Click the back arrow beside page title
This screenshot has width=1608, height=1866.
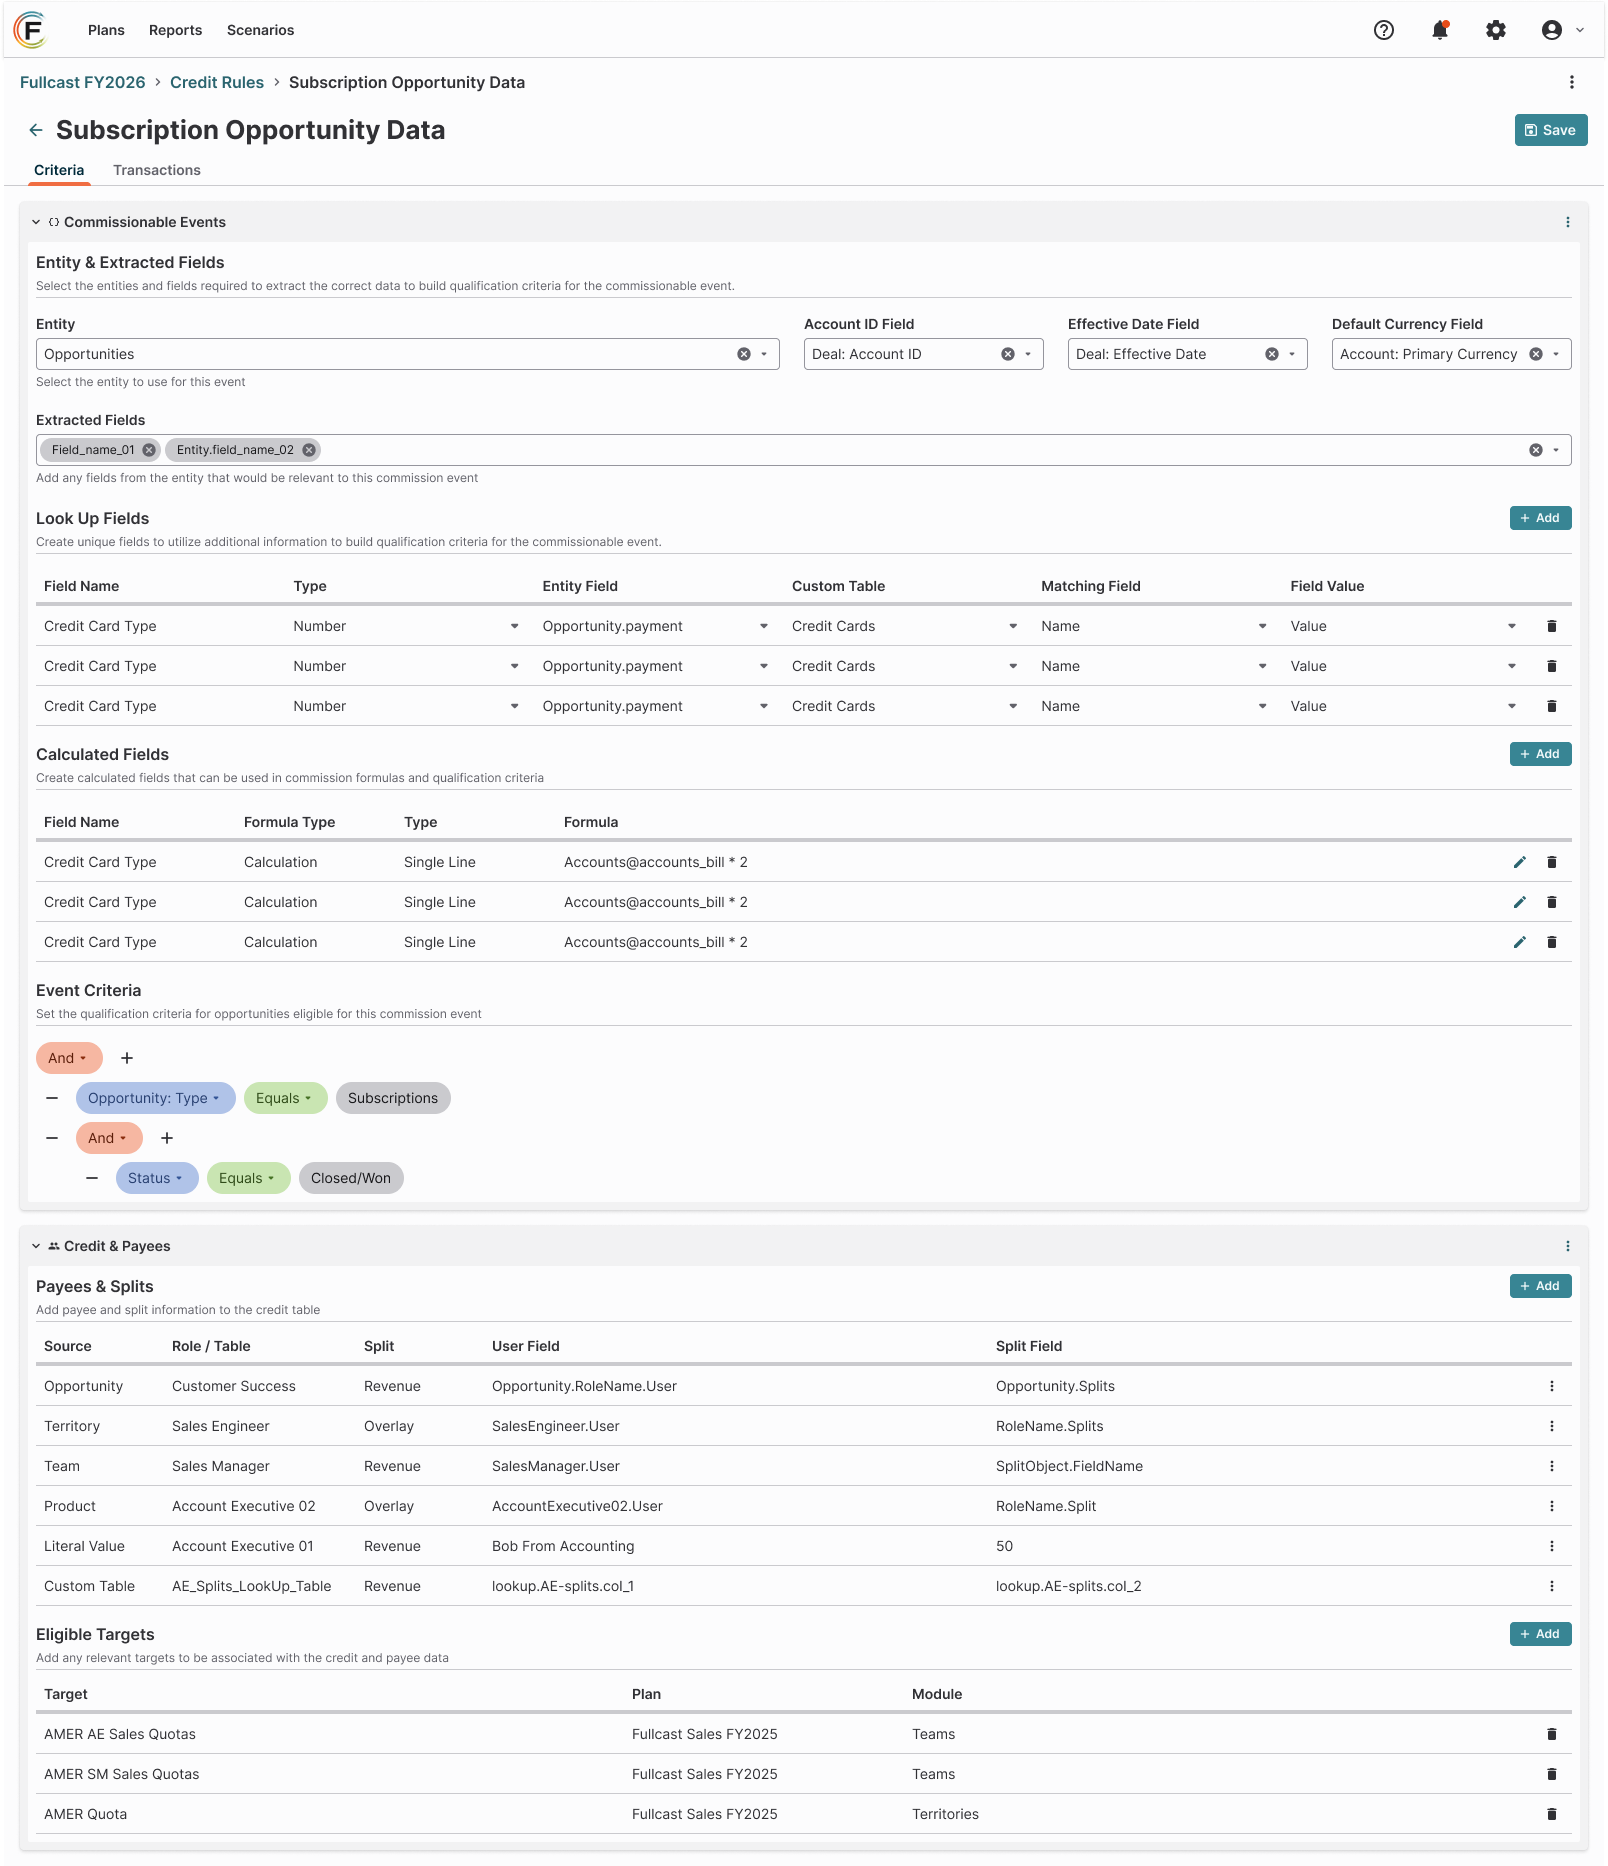[x=36, y=130]
